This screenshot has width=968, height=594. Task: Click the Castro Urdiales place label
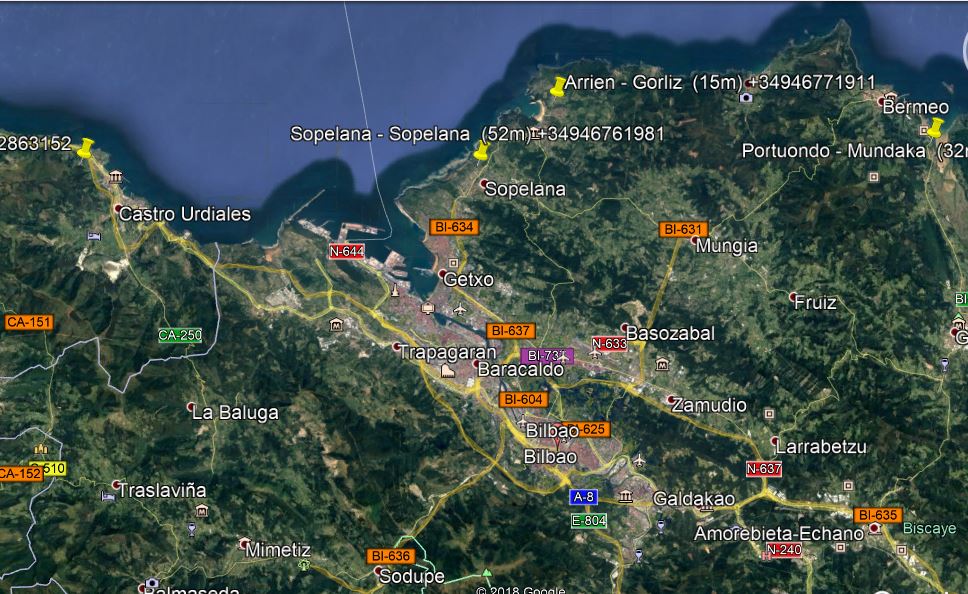[x=184, y=214]
